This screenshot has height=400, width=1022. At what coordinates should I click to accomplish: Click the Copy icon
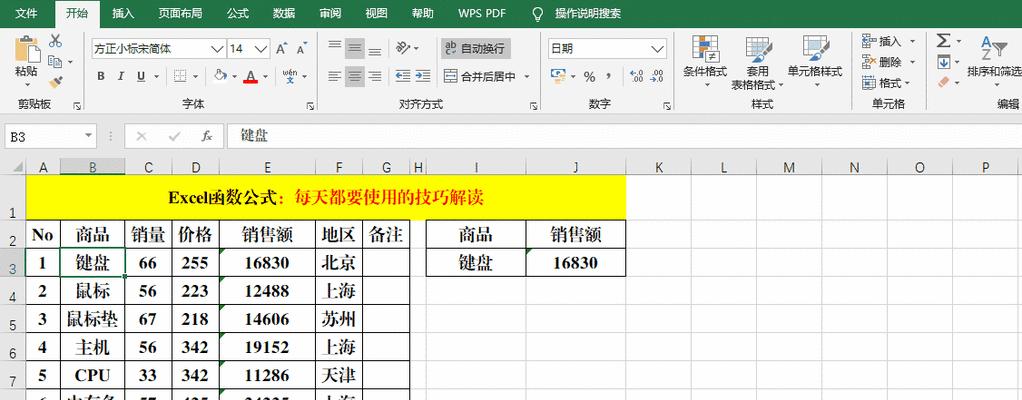(55, 62)
